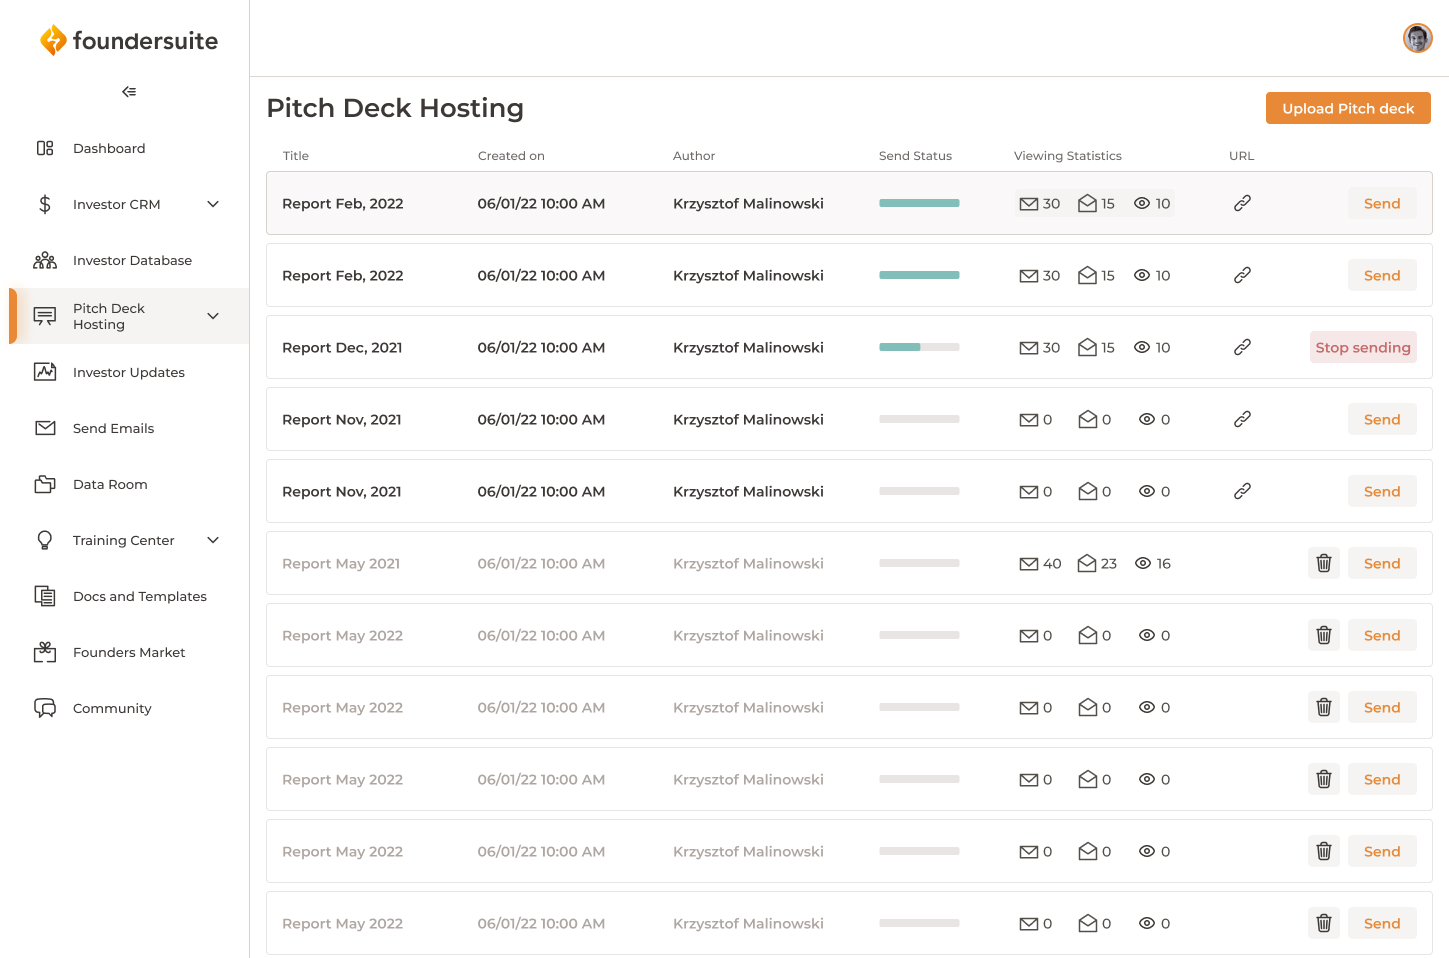The height and width of the screenshot is (958, 1449).
Task: Stop sending Report Dec 2021
Action: 1362,347
